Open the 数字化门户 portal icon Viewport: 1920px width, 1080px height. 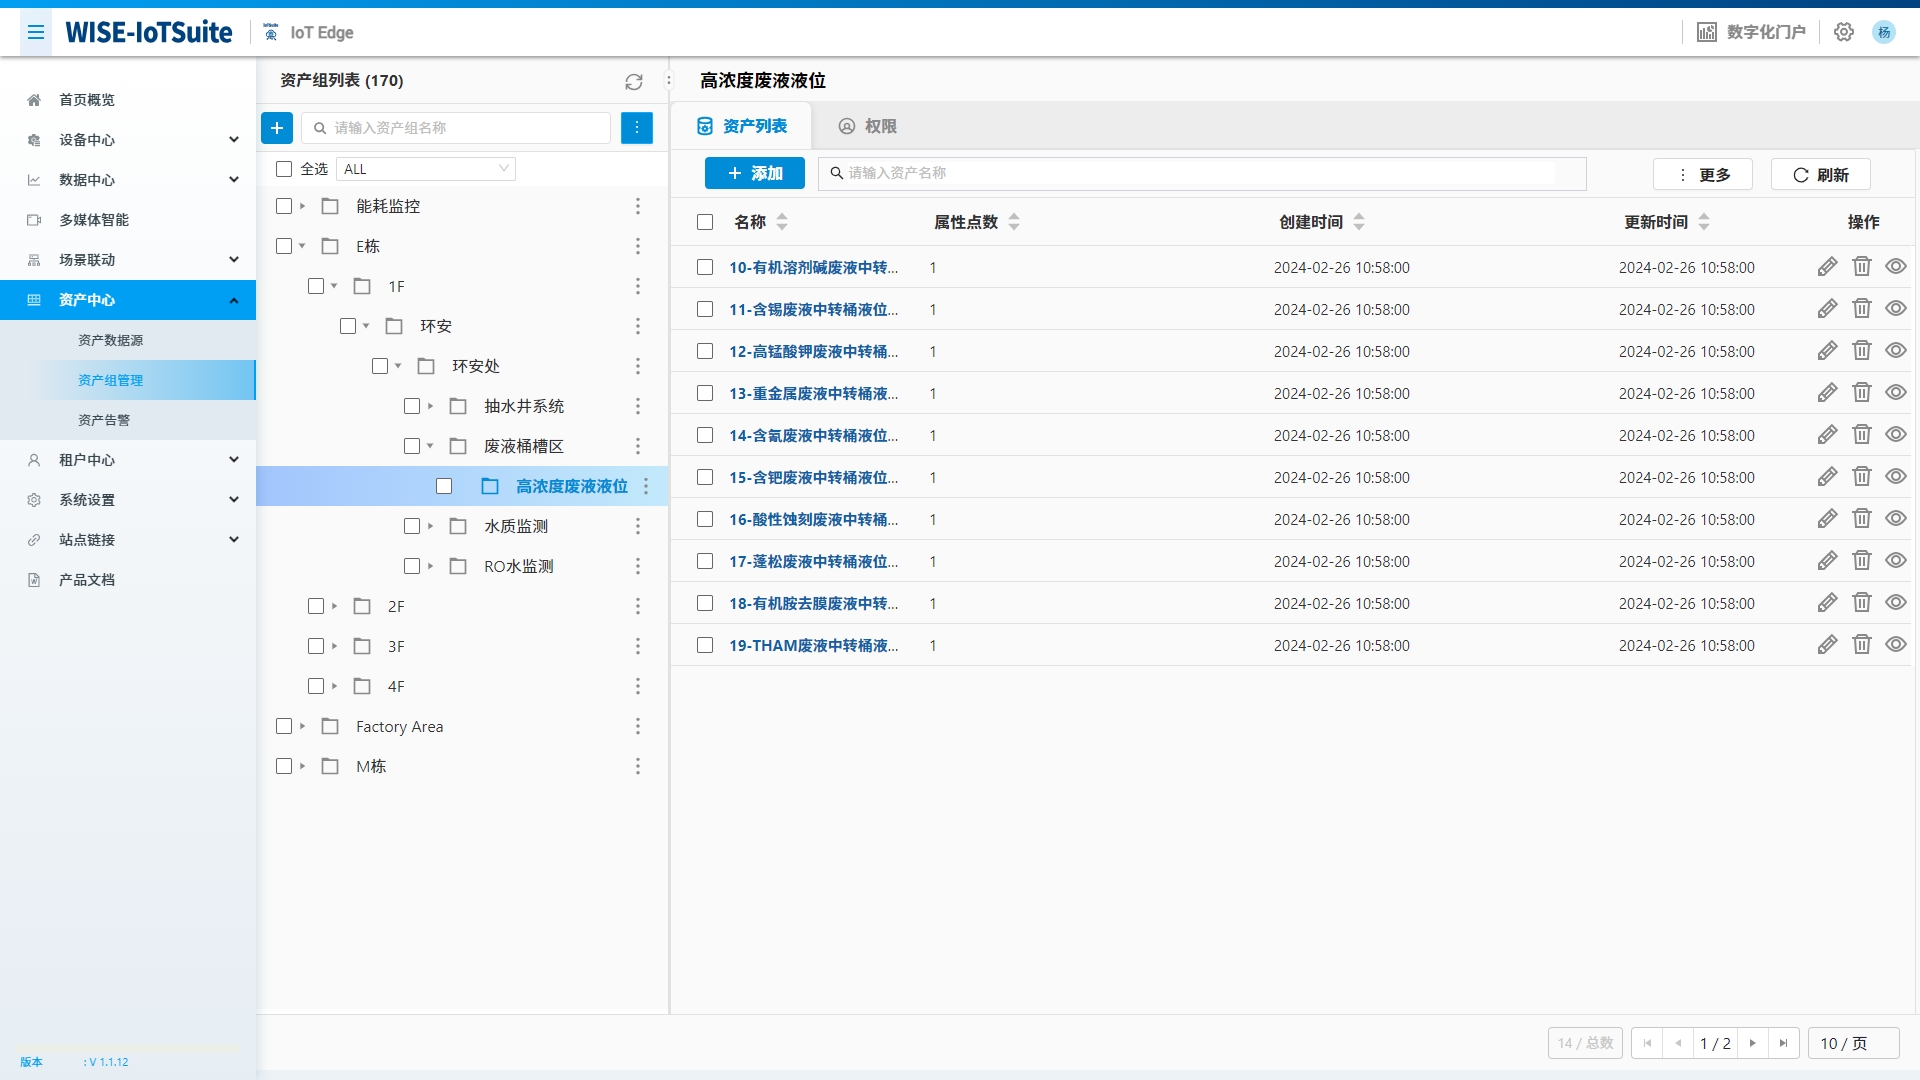click(1708, 31)
